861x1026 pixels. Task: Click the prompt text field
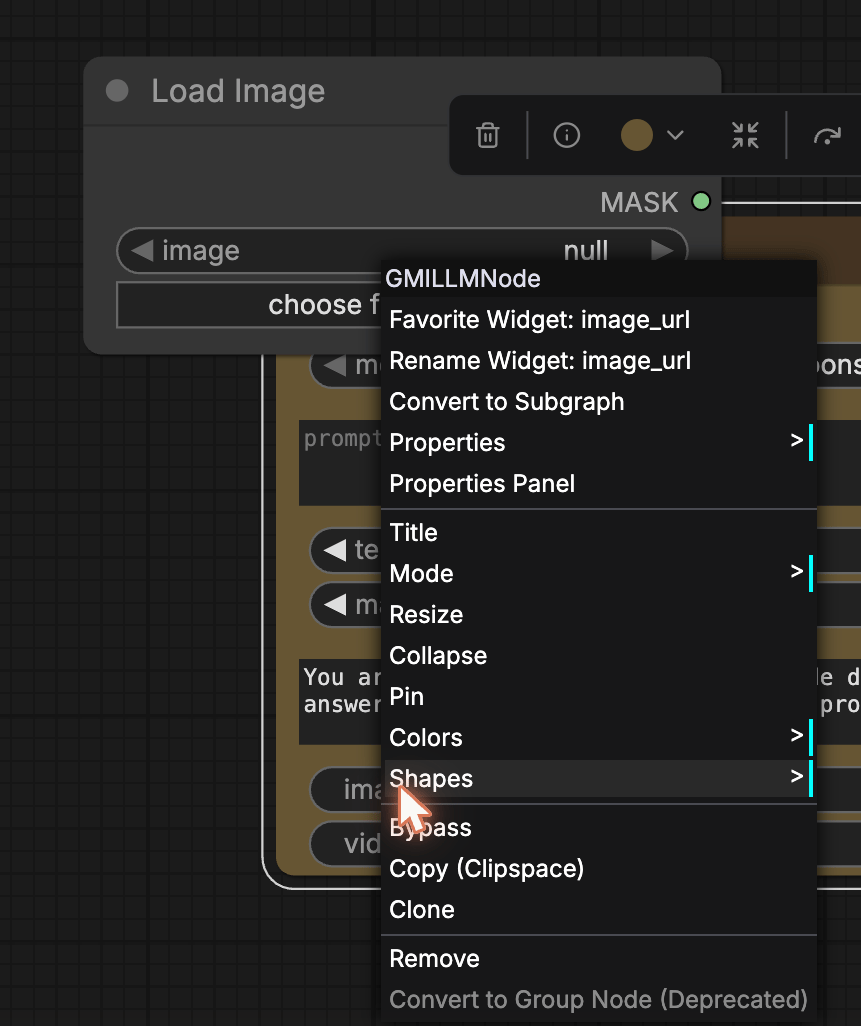(340, 463)
